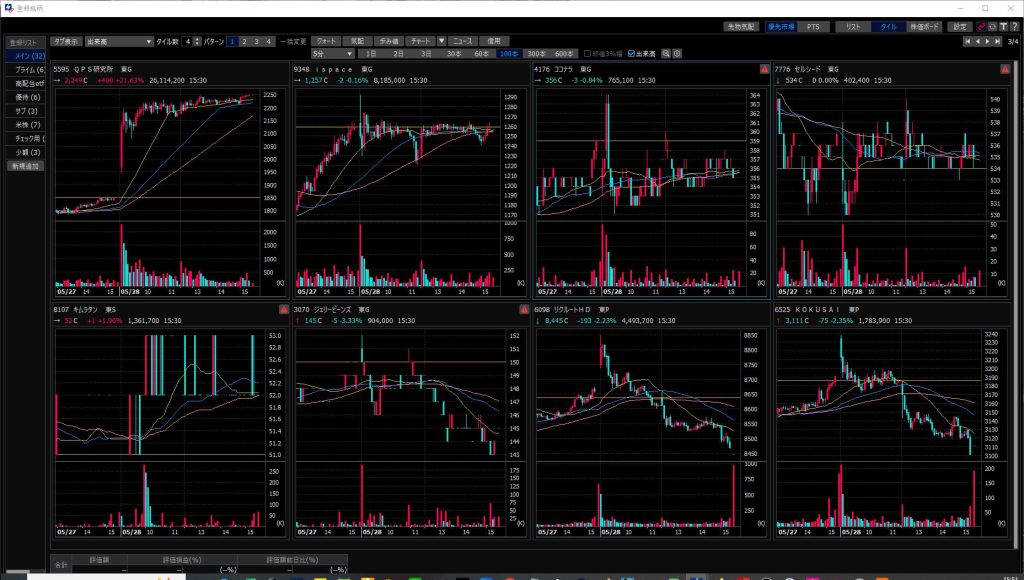
Task: Select the 高配当etf list tab
Action: (26, 84)
